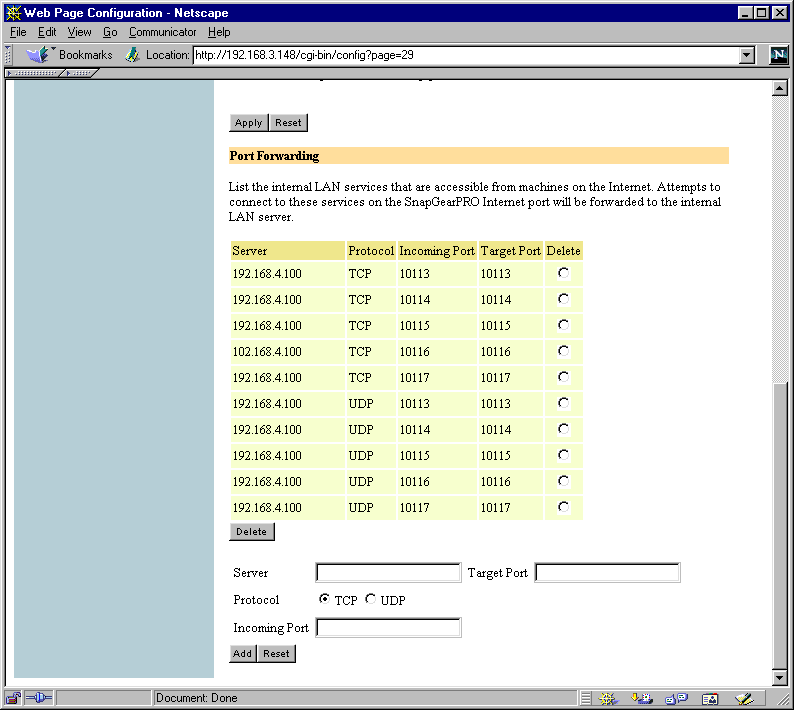
Task: Click the security padlock icon in status bar
Action: tap(14, 698)
